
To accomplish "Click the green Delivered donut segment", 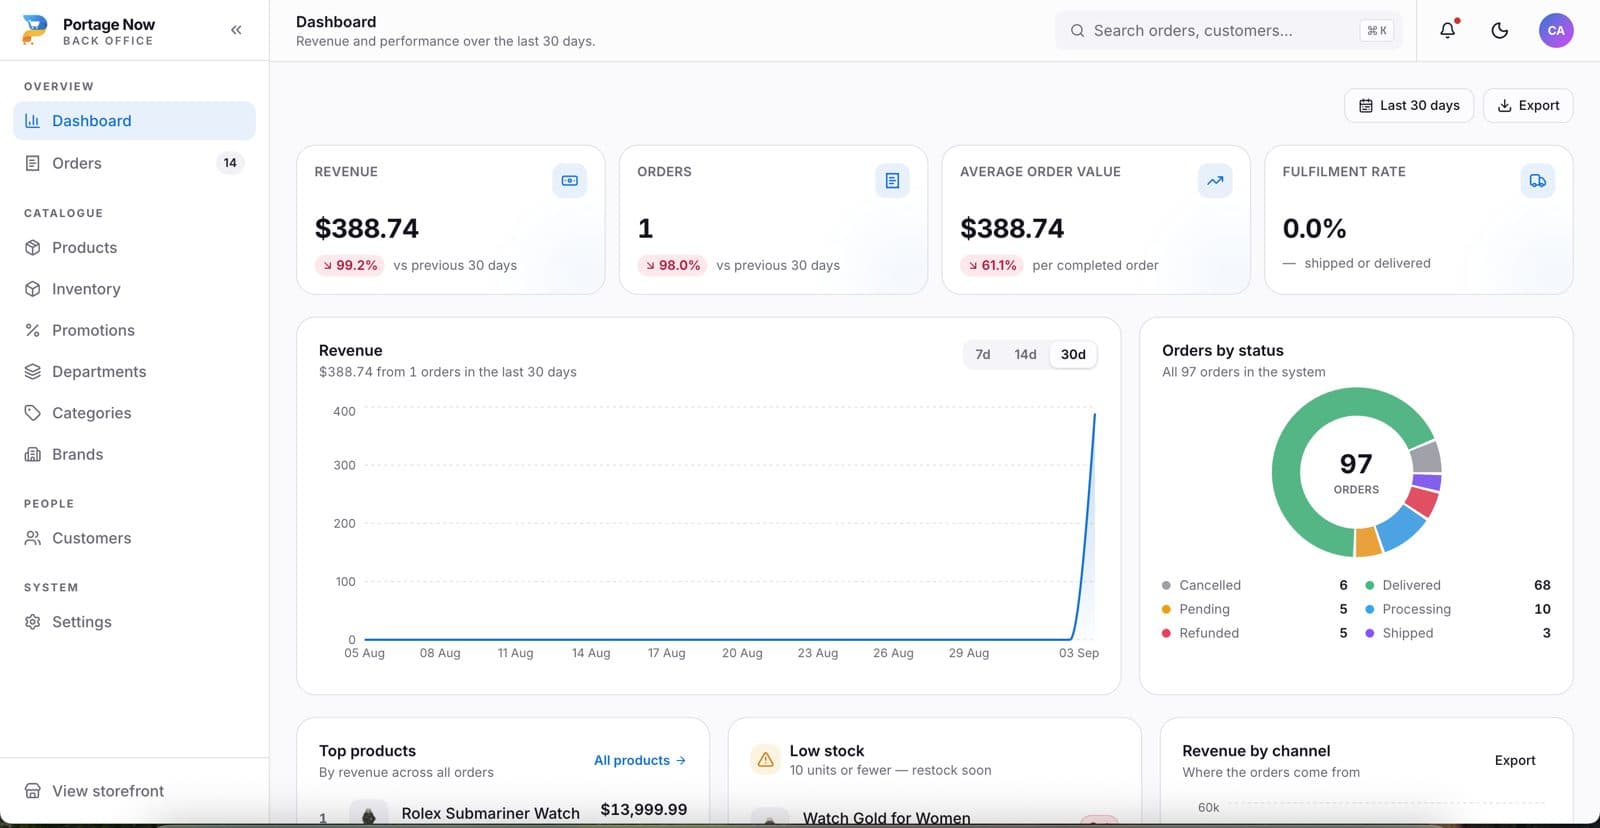I will [1295, 432].
